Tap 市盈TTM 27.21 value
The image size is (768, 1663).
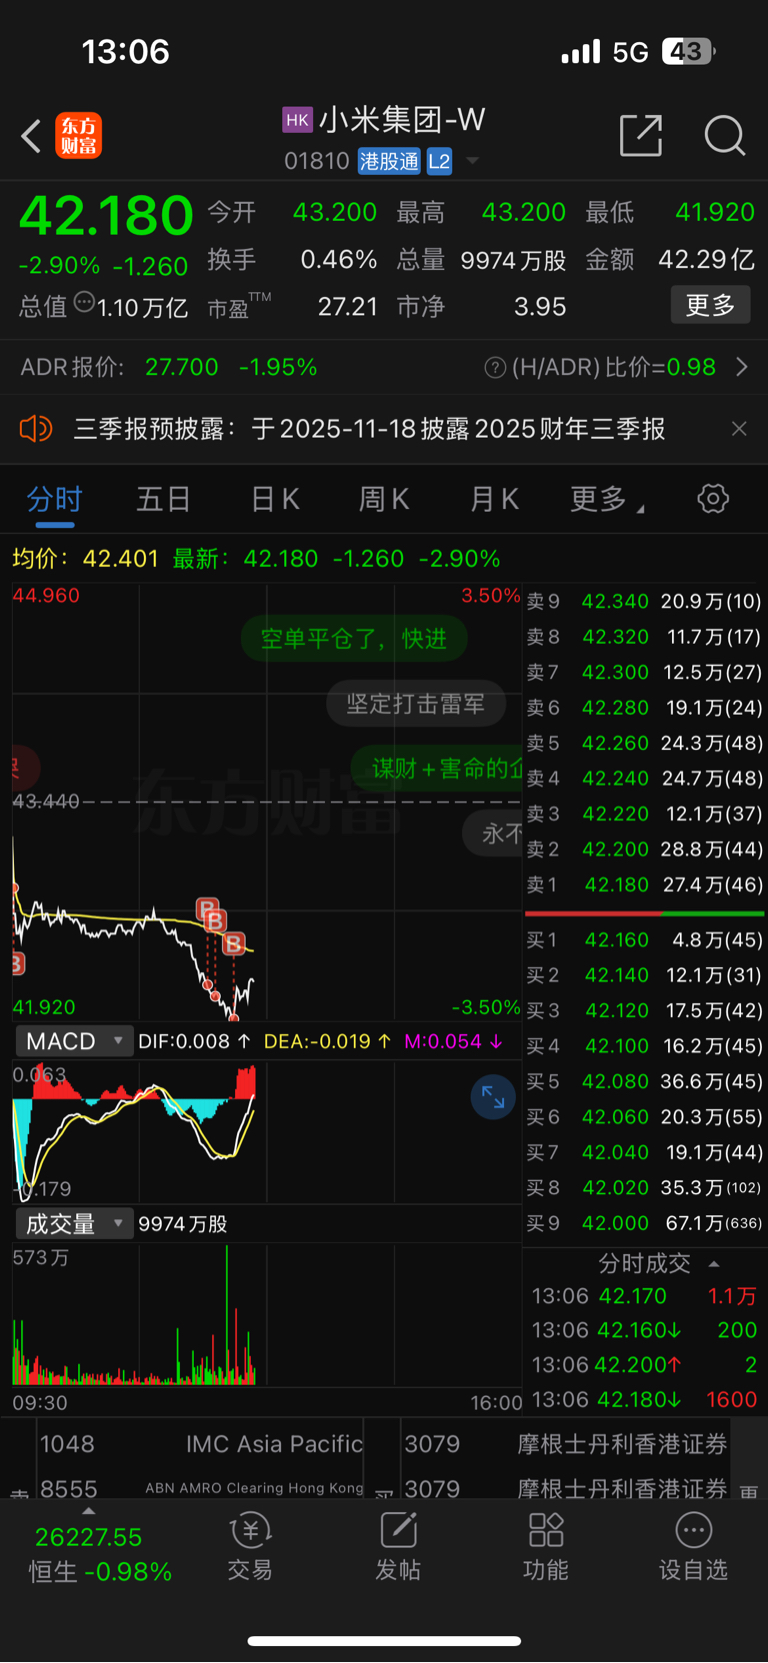click(347, 306)
